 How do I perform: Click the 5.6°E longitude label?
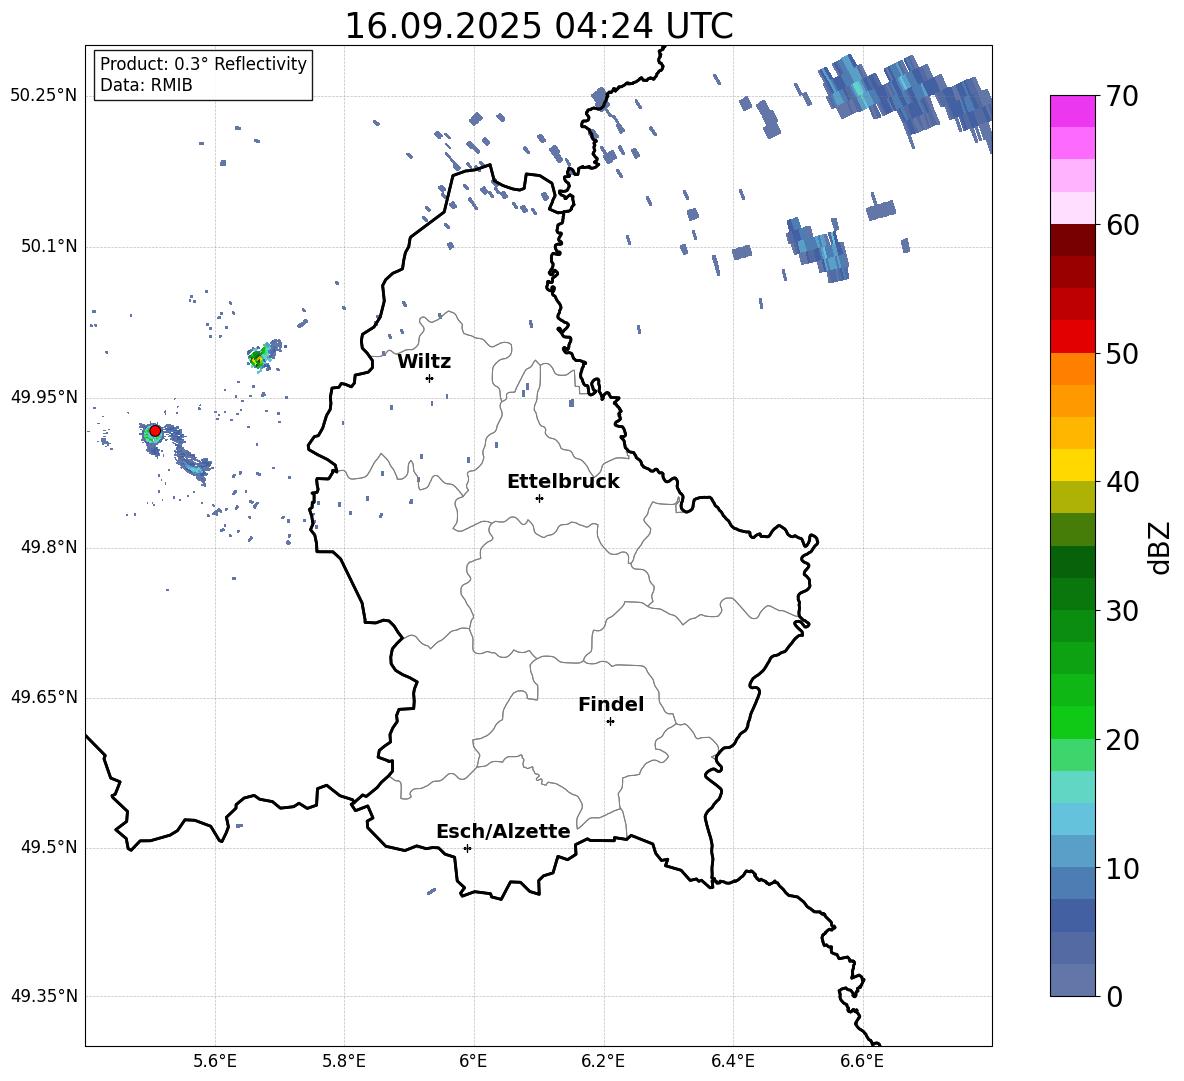coord(214,1061)
